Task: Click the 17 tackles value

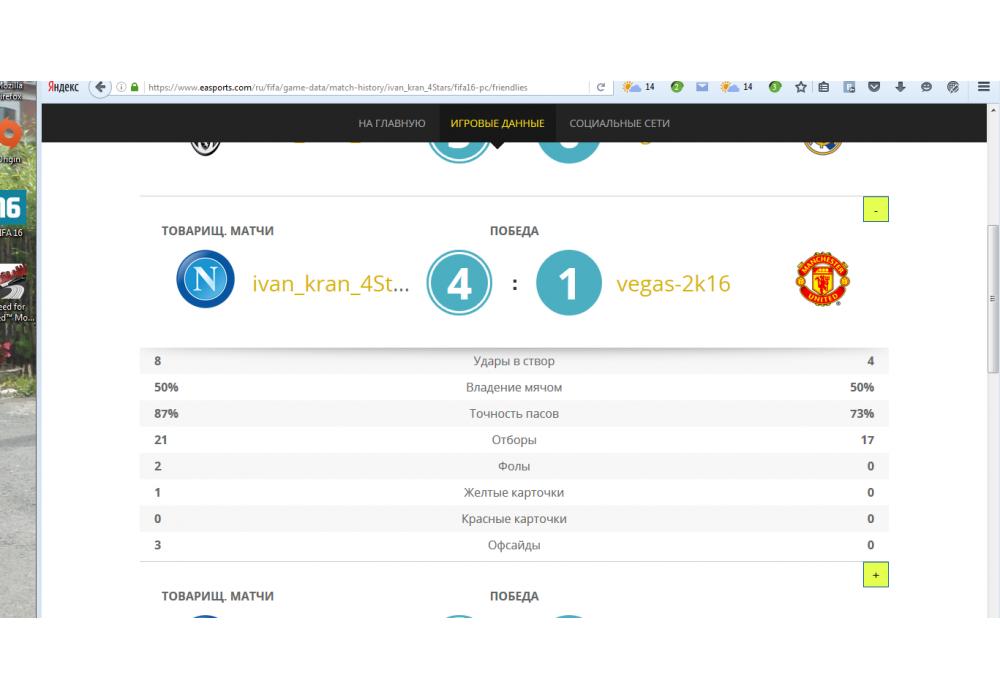Action: [867, 440]
